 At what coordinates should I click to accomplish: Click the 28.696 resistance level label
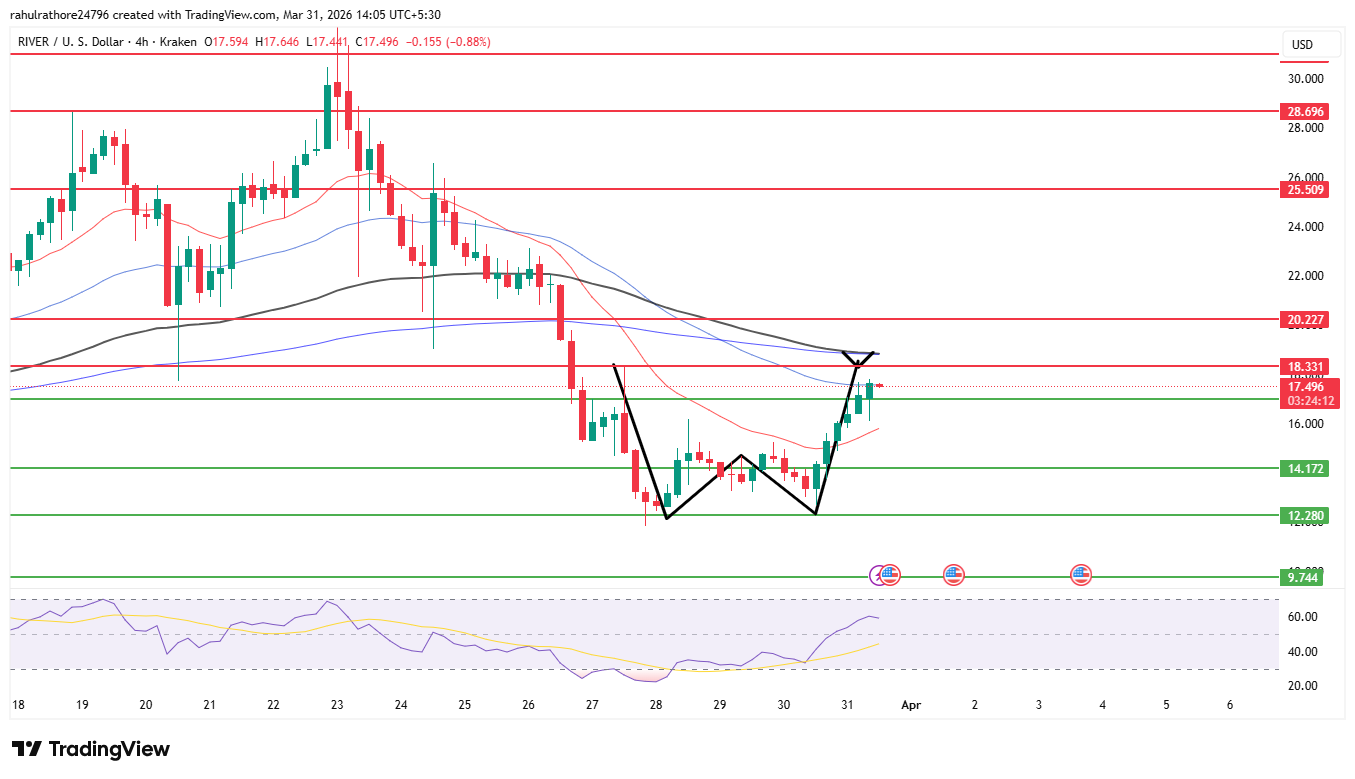1304,111
